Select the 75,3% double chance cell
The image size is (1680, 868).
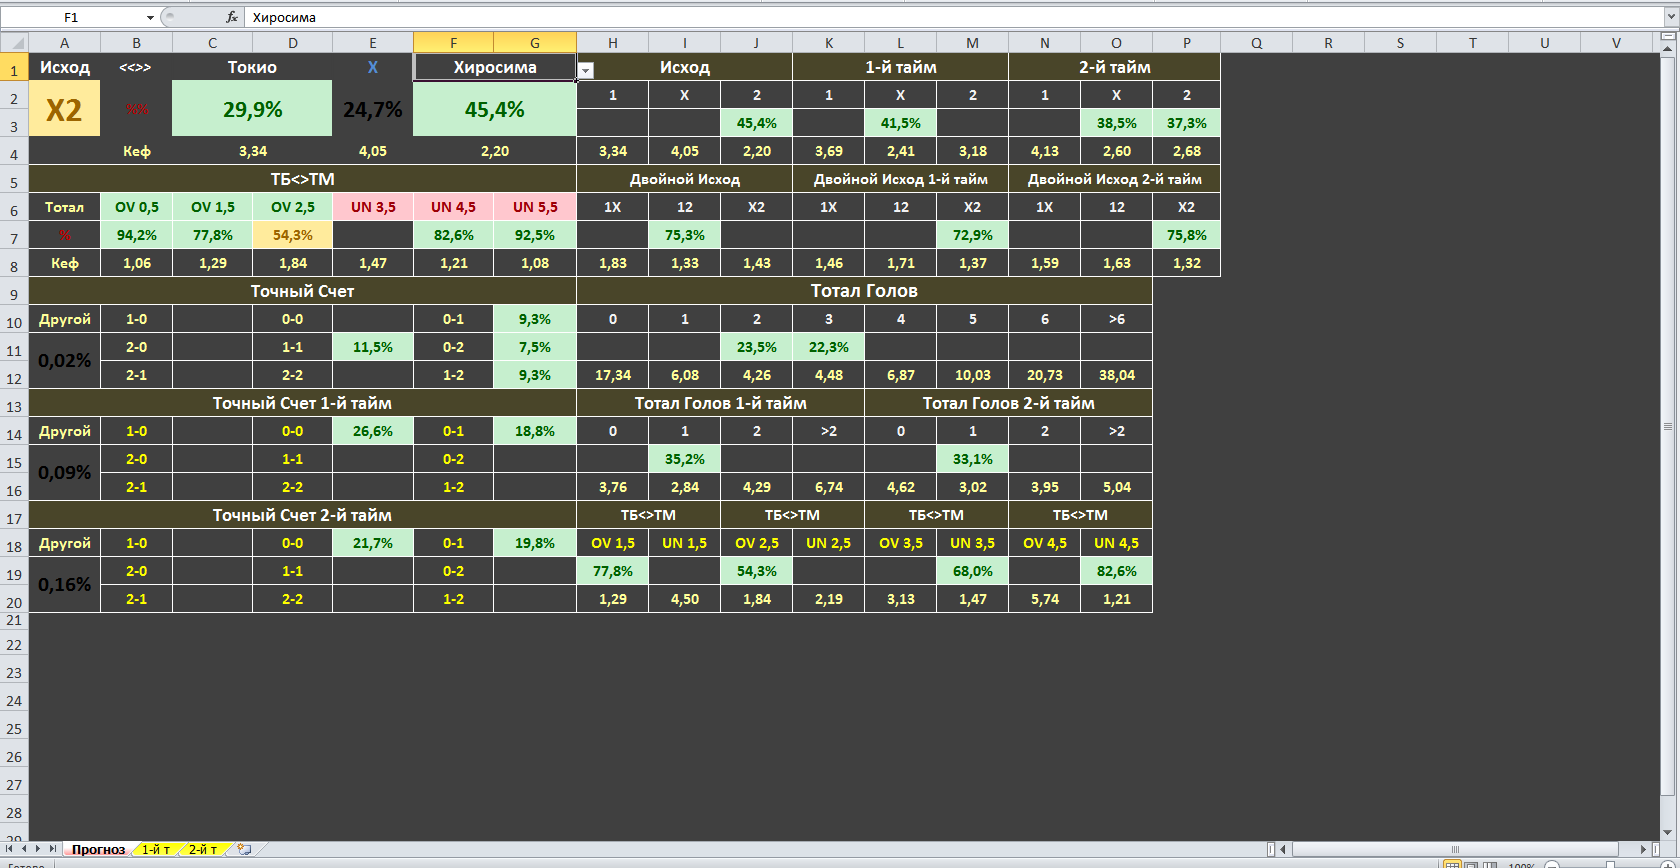(685, 235)
